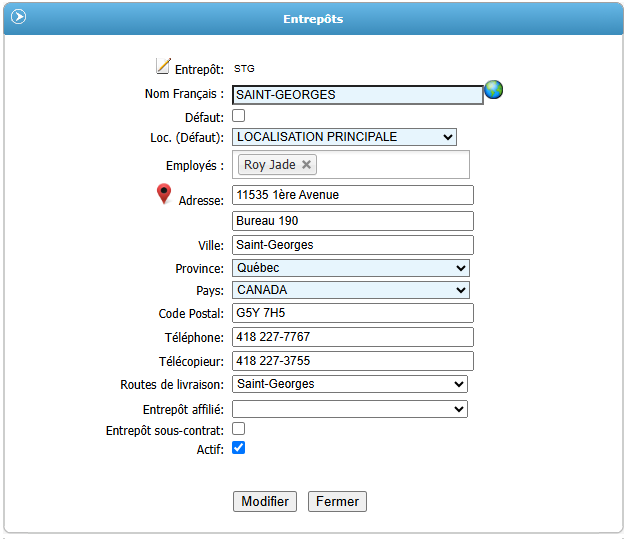Image resolution: width=627 pixels, height=539 pixels.
Task: Click the Code Postal field G5Y 7H5
Action: (x=353, y=313)
